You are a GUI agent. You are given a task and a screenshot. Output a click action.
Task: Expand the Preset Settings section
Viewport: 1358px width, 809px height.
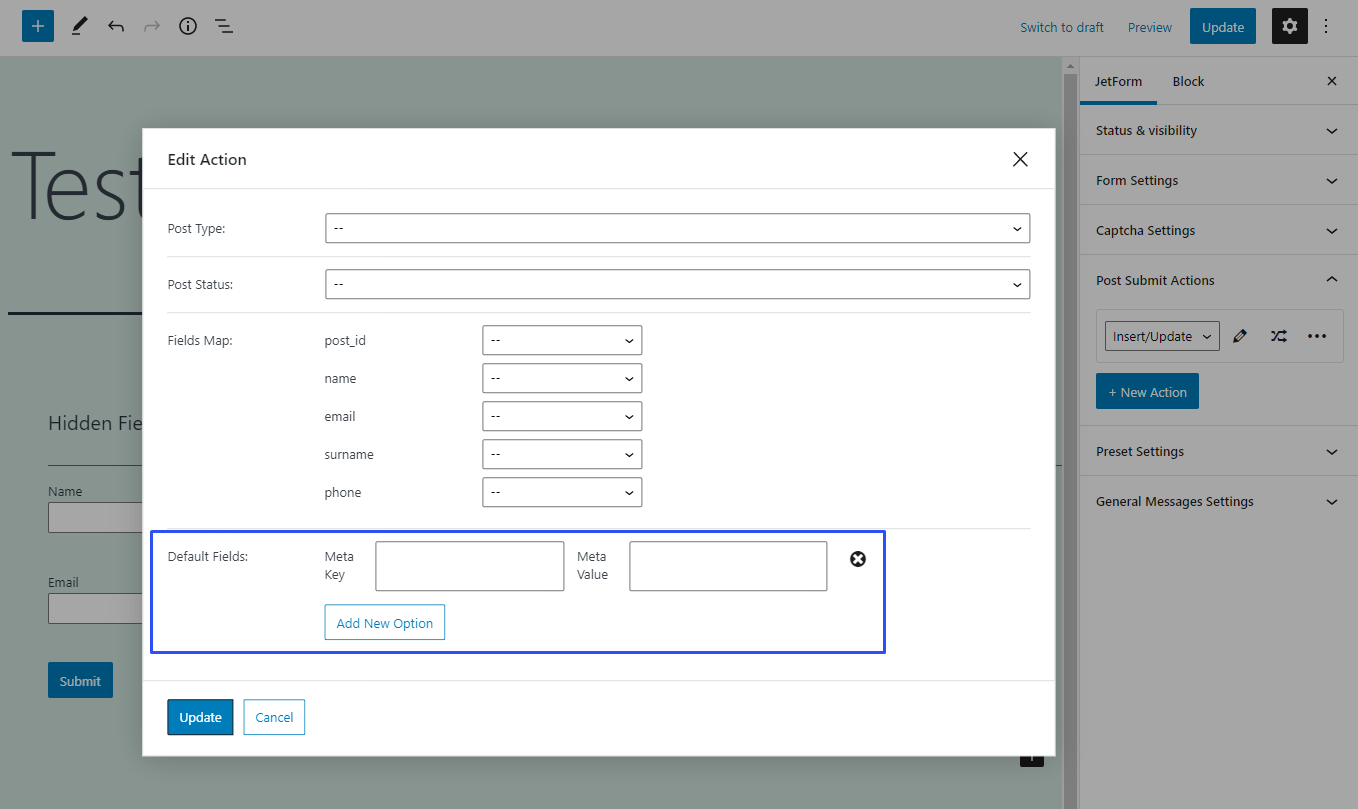[x=1331, y=451]
